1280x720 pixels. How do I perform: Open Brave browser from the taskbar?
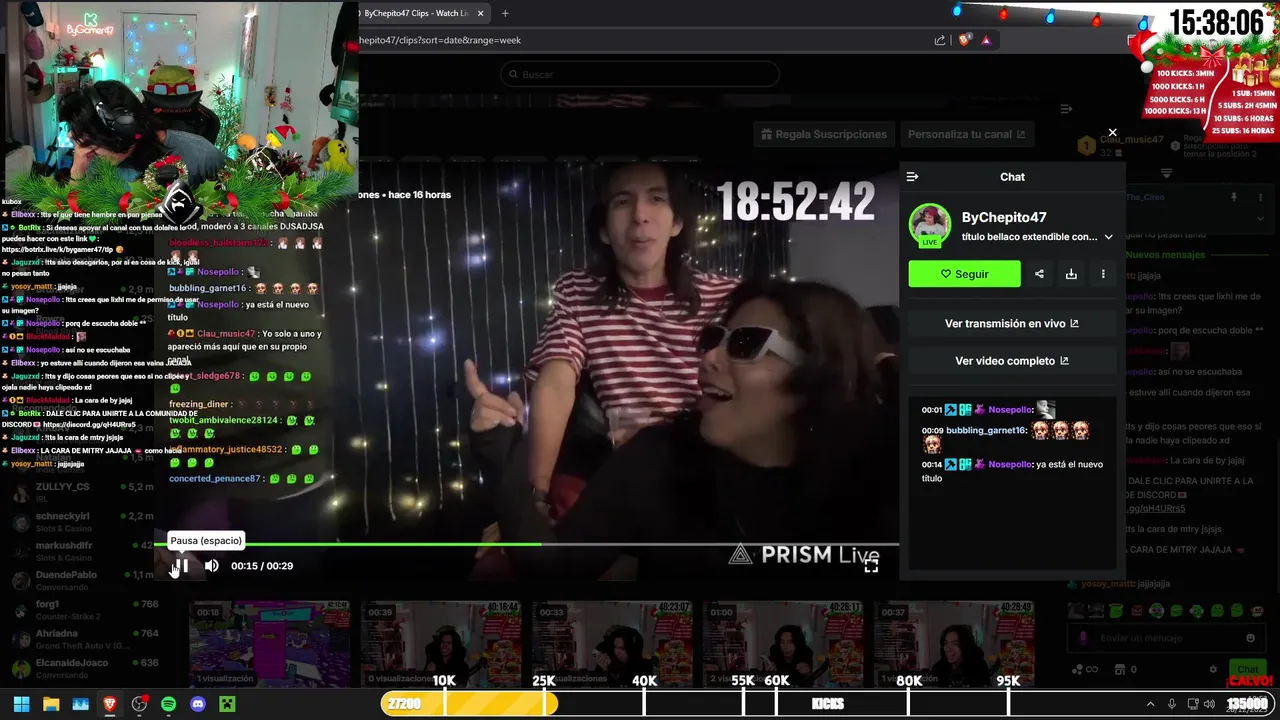click(x=110, y=704)
